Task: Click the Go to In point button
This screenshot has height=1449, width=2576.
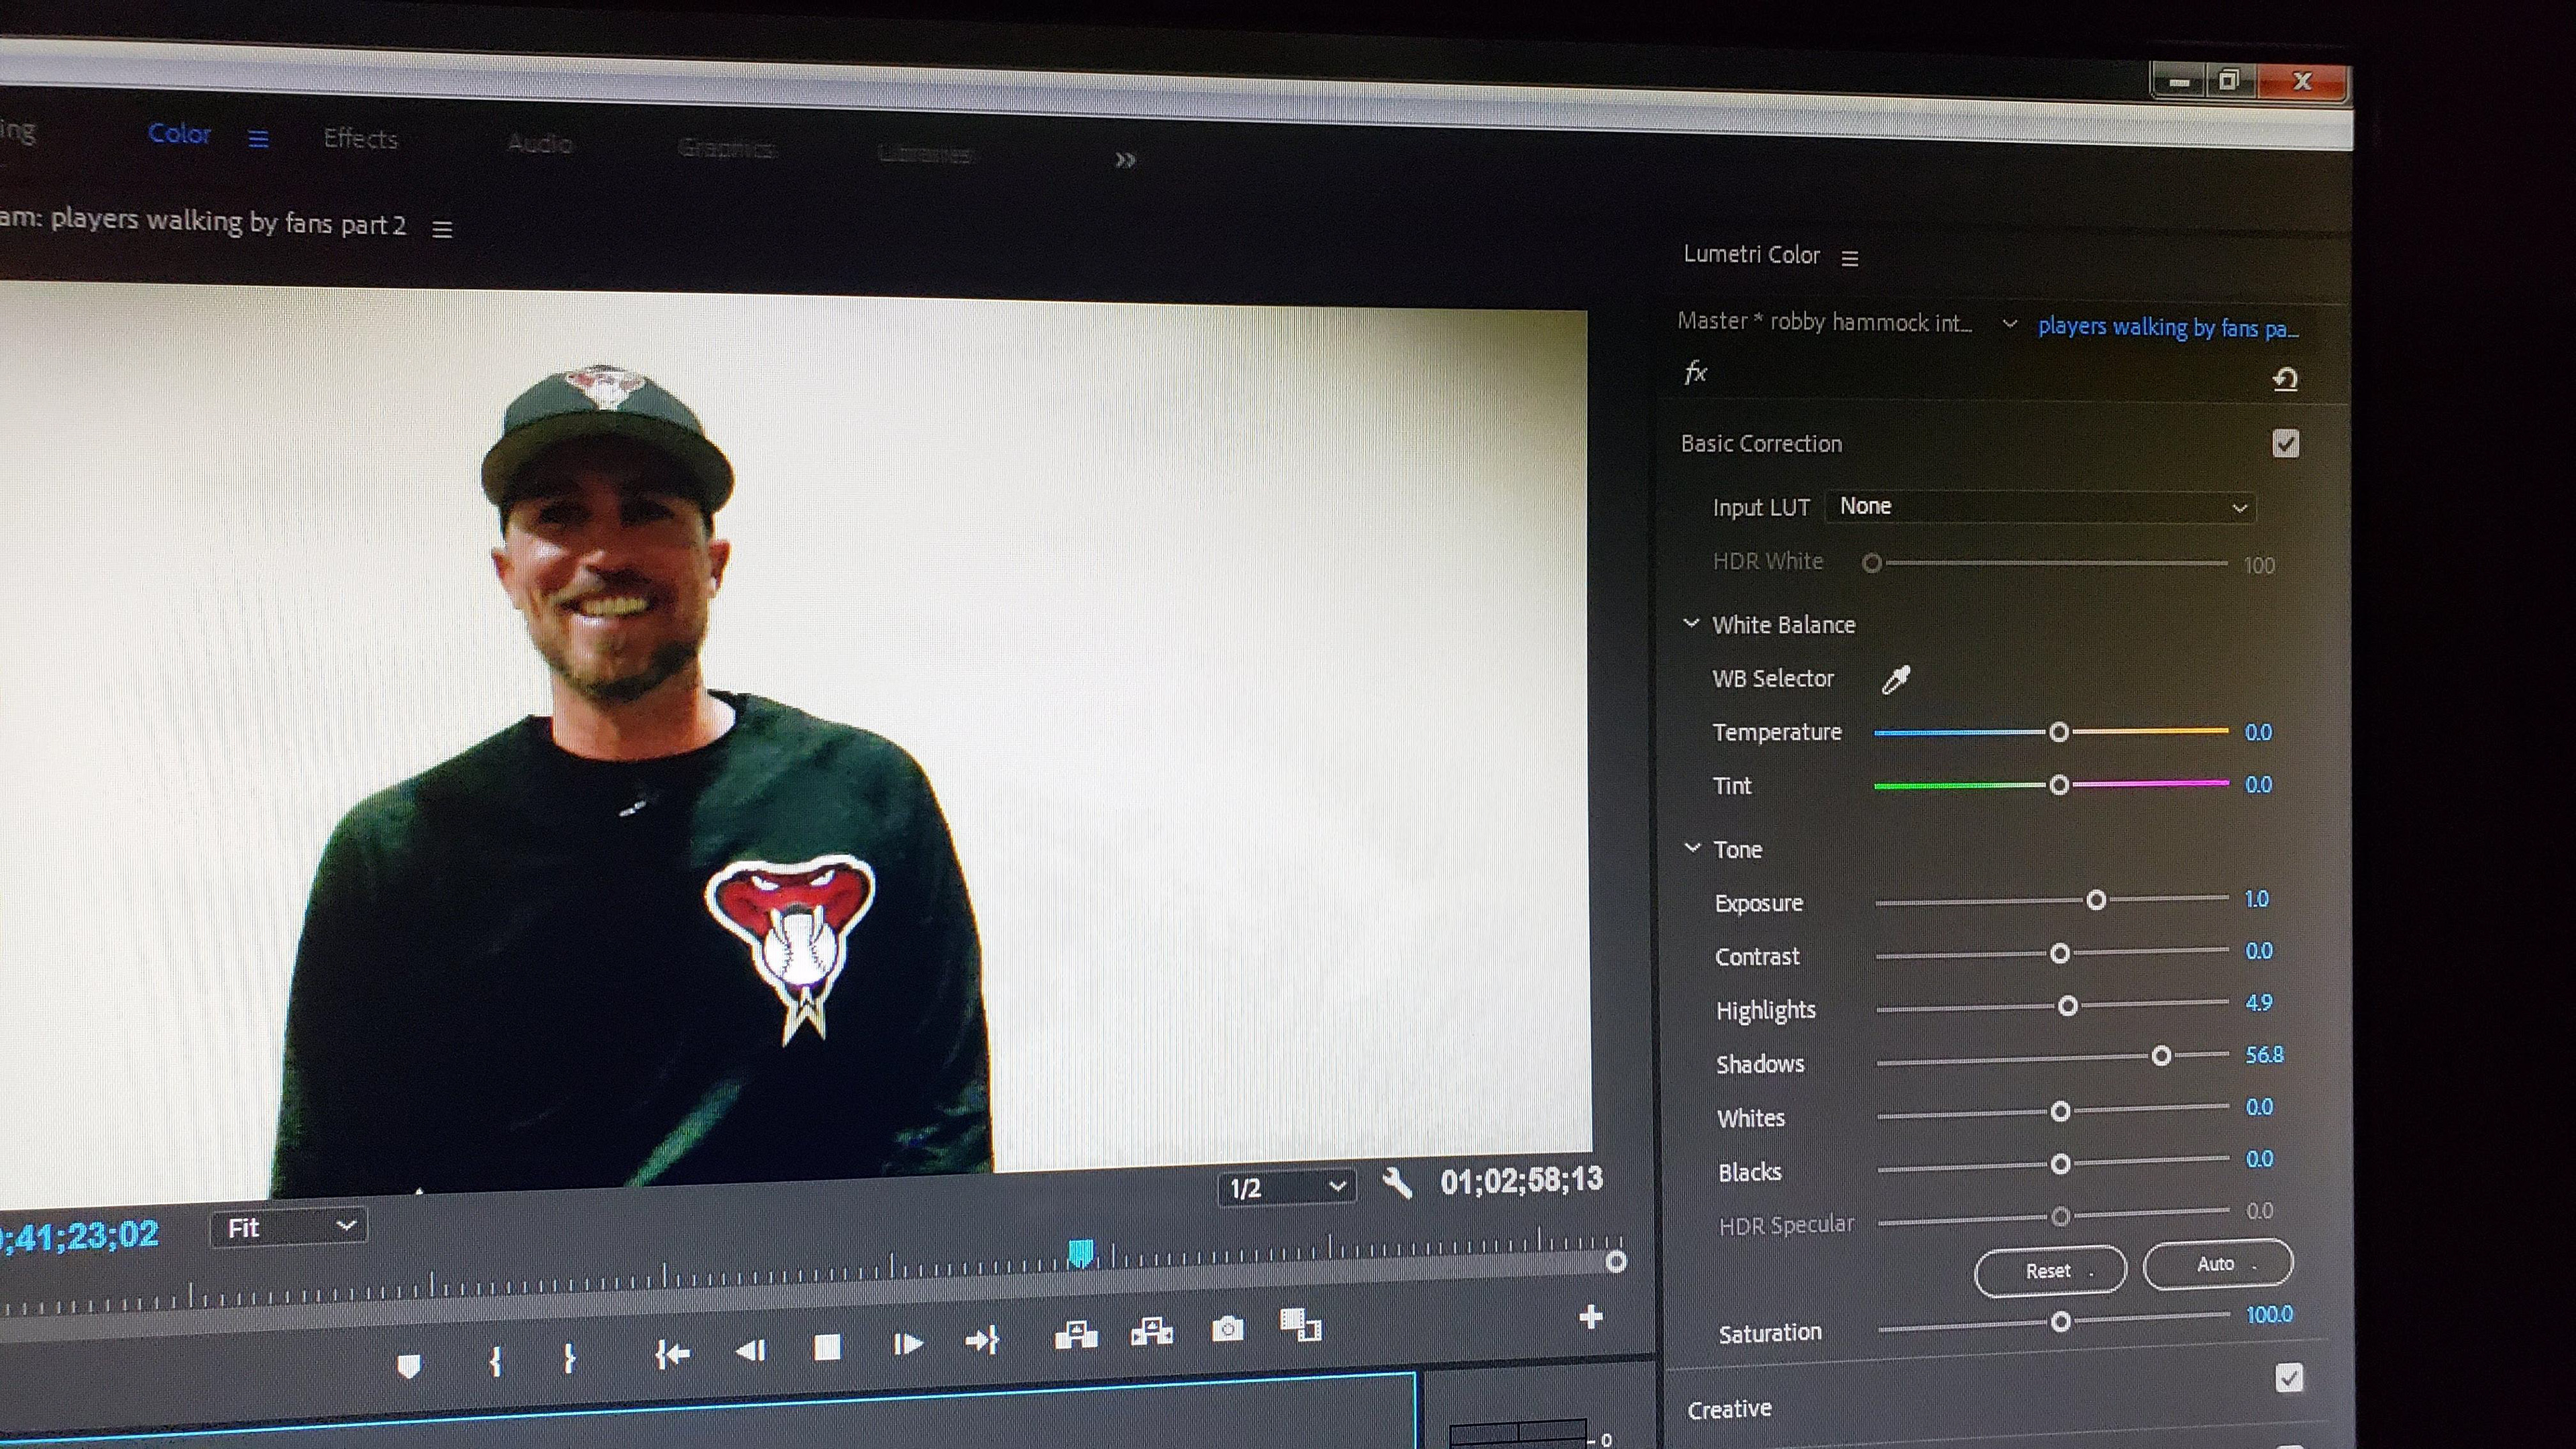Action: [672, 1354]
